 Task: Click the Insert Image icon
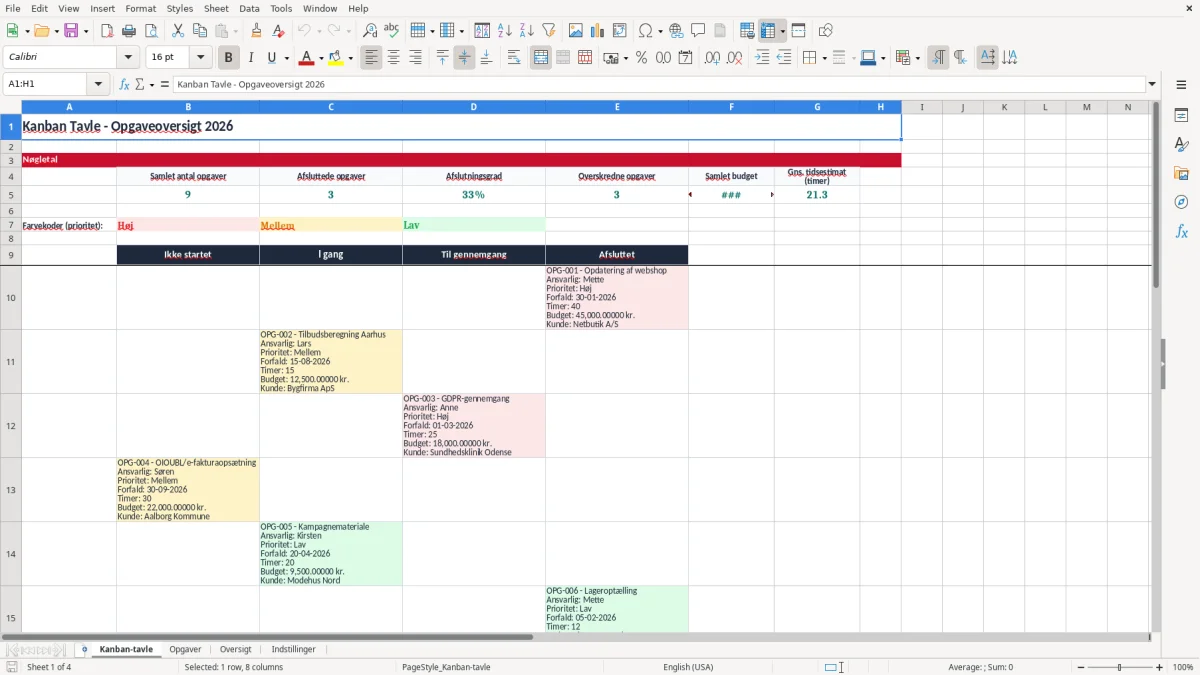point(576,31)
